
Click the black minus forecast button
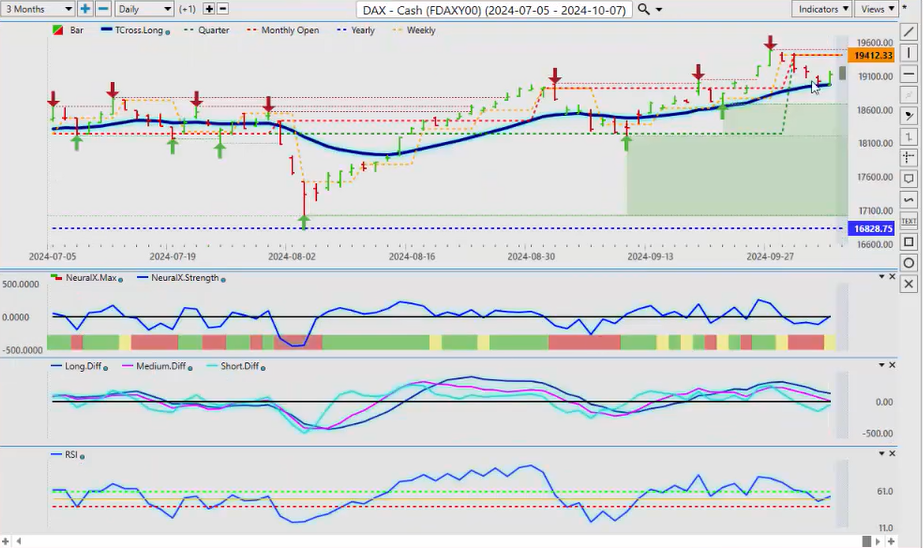tap(223, 9)
